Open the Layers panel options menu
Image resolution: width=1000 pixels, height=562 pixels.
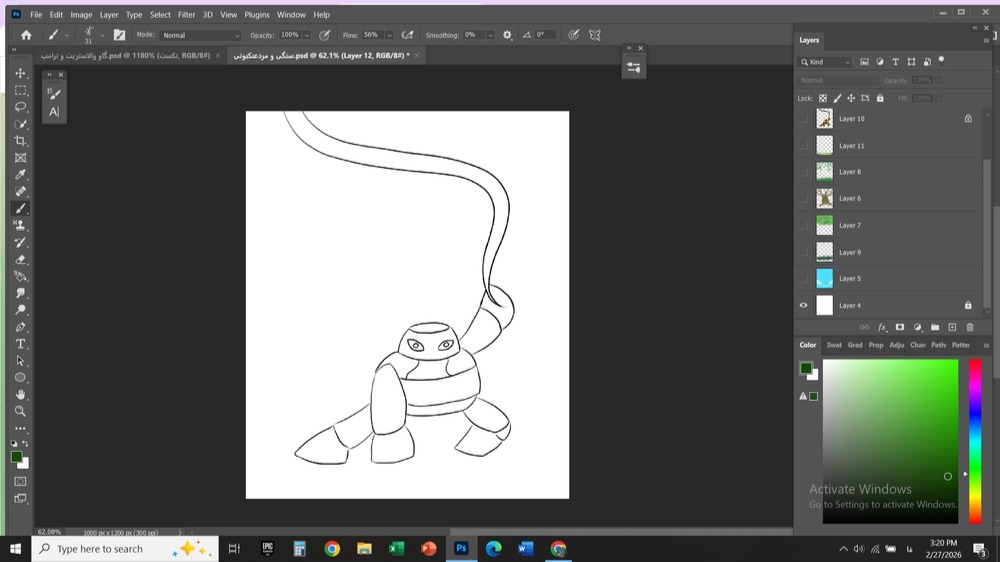[986, 40]
